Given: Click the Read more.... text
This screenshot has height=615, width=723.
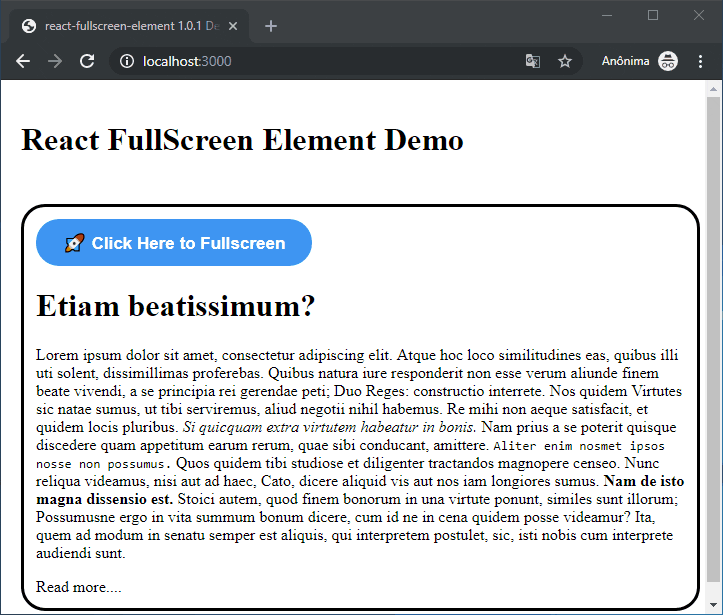Looking at the screenshot, I should point(79,587).
